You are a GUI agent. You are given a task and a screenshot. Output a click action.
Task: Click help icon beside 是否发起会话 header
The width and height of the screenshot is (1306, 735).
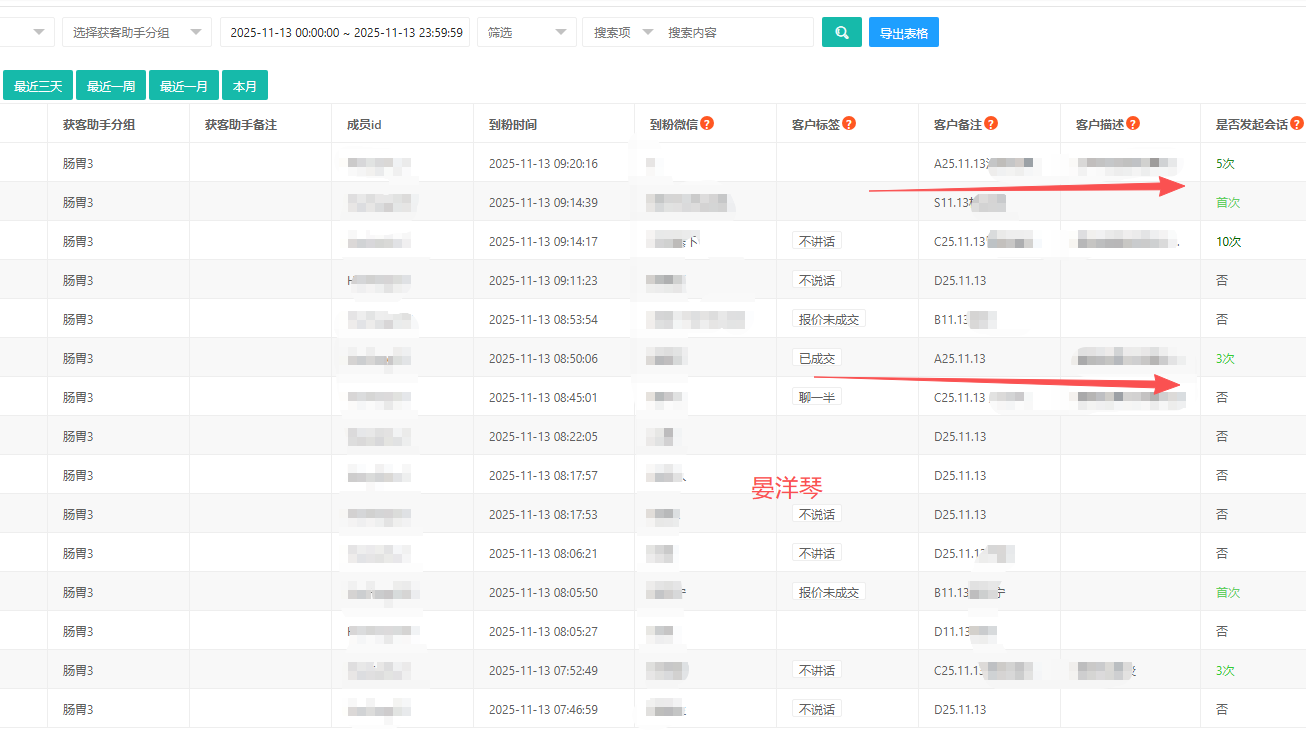tap(1297, 124)
